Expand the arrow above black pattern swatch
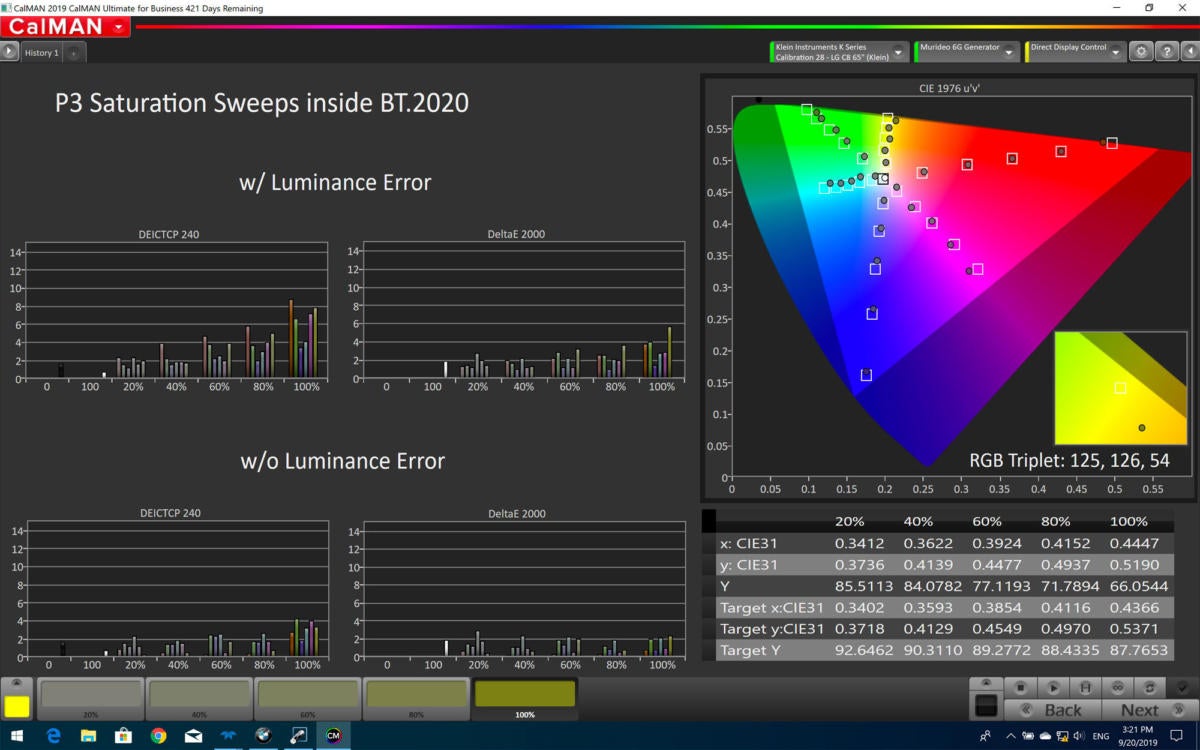1200x750 pixels. [x=986, y=685]
